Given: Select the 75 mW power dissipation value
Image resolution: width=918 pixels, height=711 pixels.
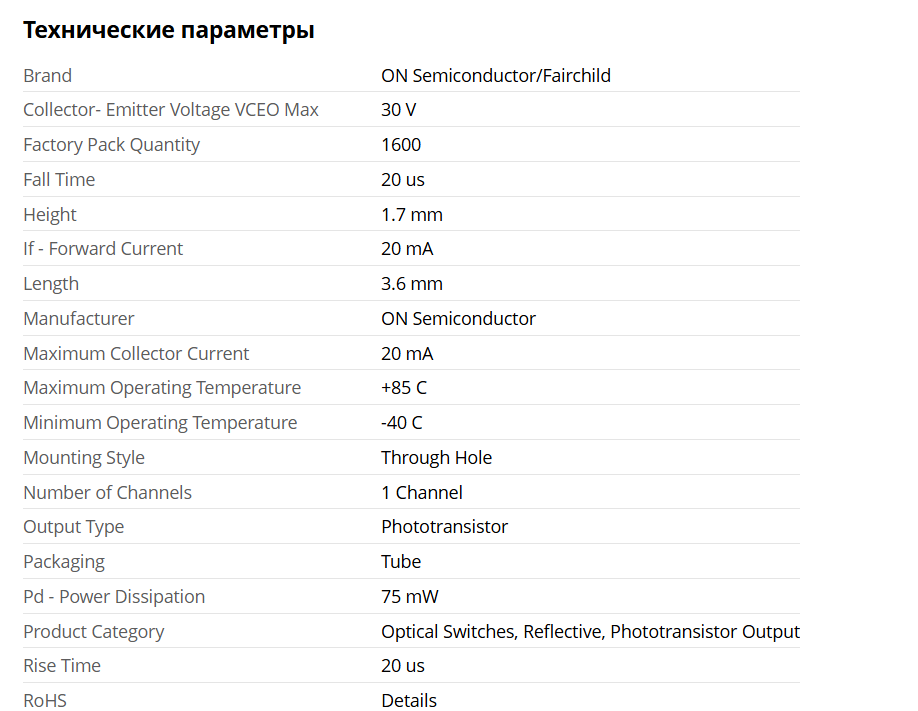Looking at the screenshot, I should click(x=409, y=597).
